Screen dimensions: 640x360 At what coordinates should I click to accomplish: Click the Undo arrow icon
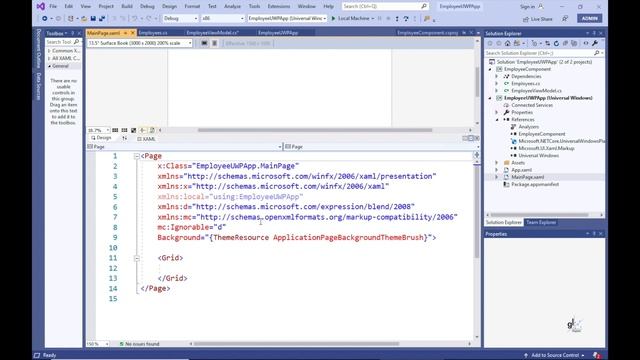[134, 19]
